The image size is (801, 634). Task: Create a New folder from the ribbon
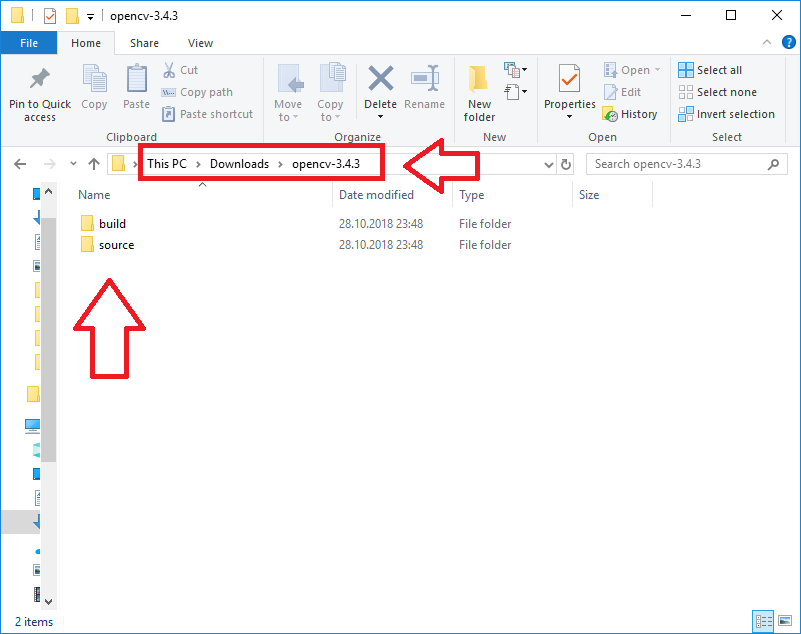pos(479,94)
